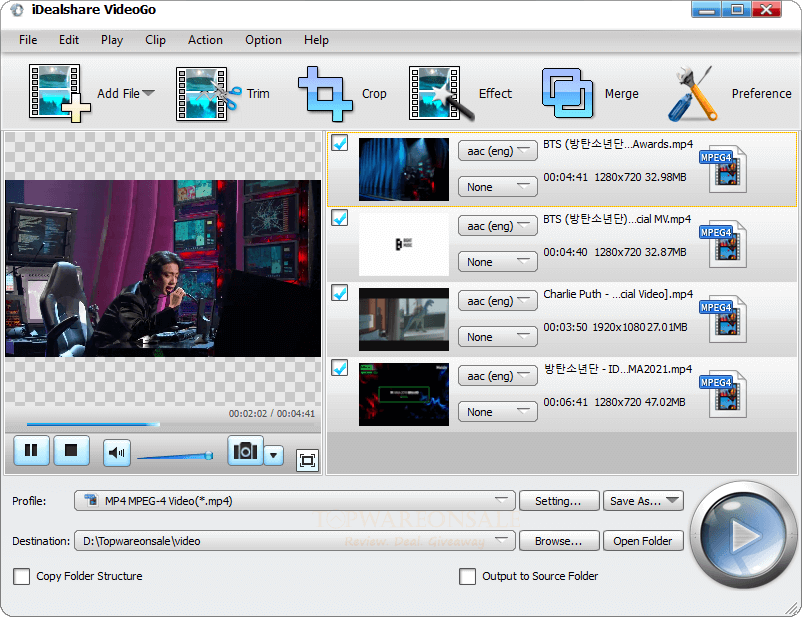Open None subtitle dropdown for Charlie Puth video
The height and width of the screenshot is (617, 802).
point(498,337)
